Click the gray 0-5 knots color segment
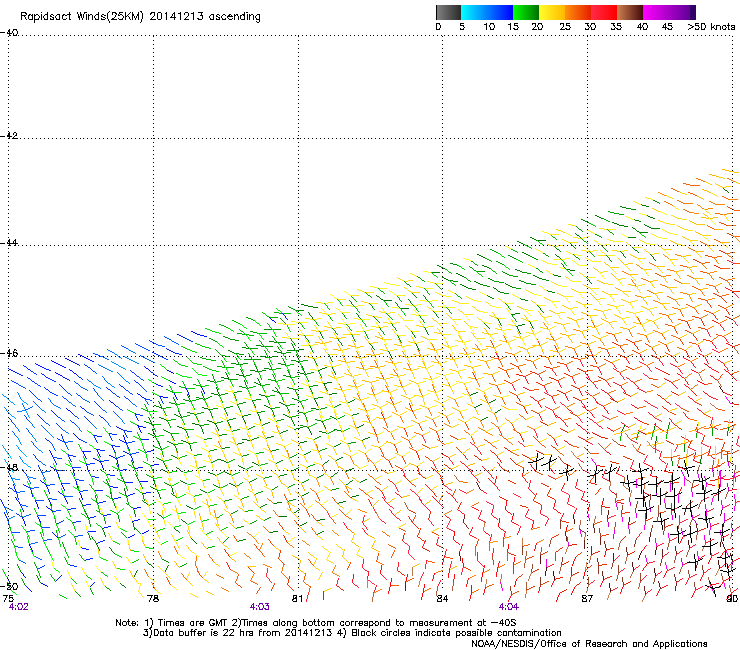The image size is (740, 650). click(x=448, y=12)
